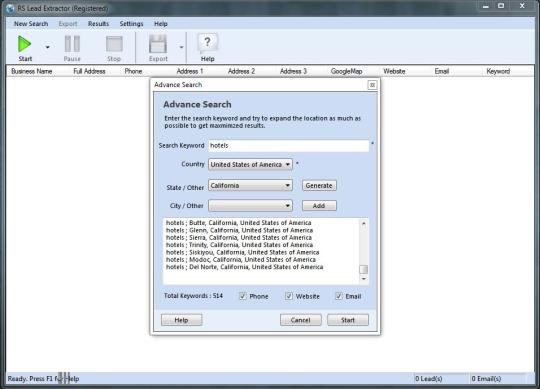540x389 pixels.
Task: Open the Results menu
Action: 98,24
